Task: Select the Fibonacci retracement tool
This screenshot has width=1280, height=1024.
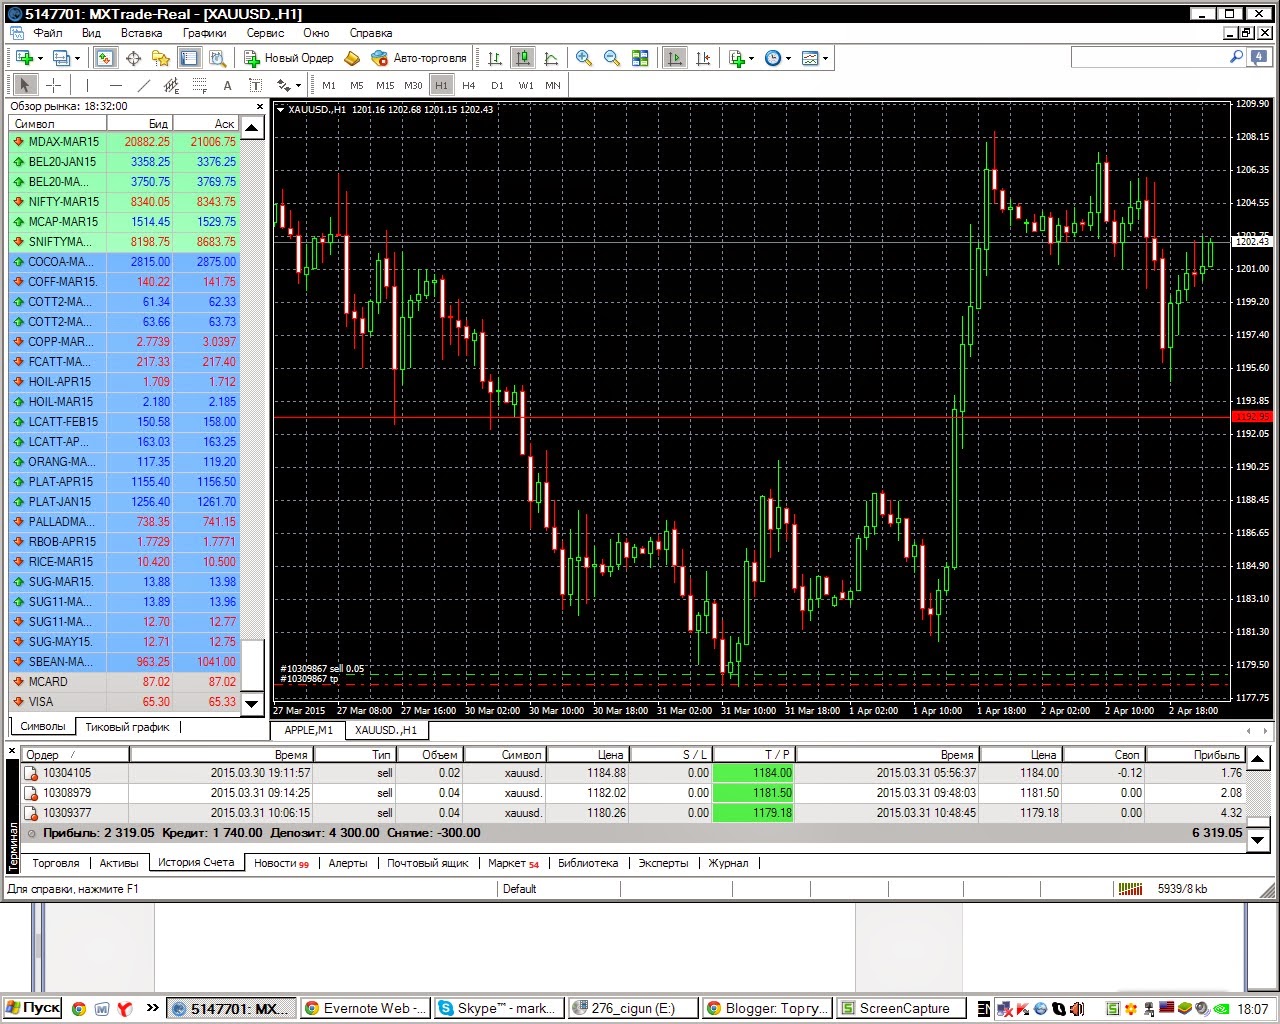Action: [199, 85]
